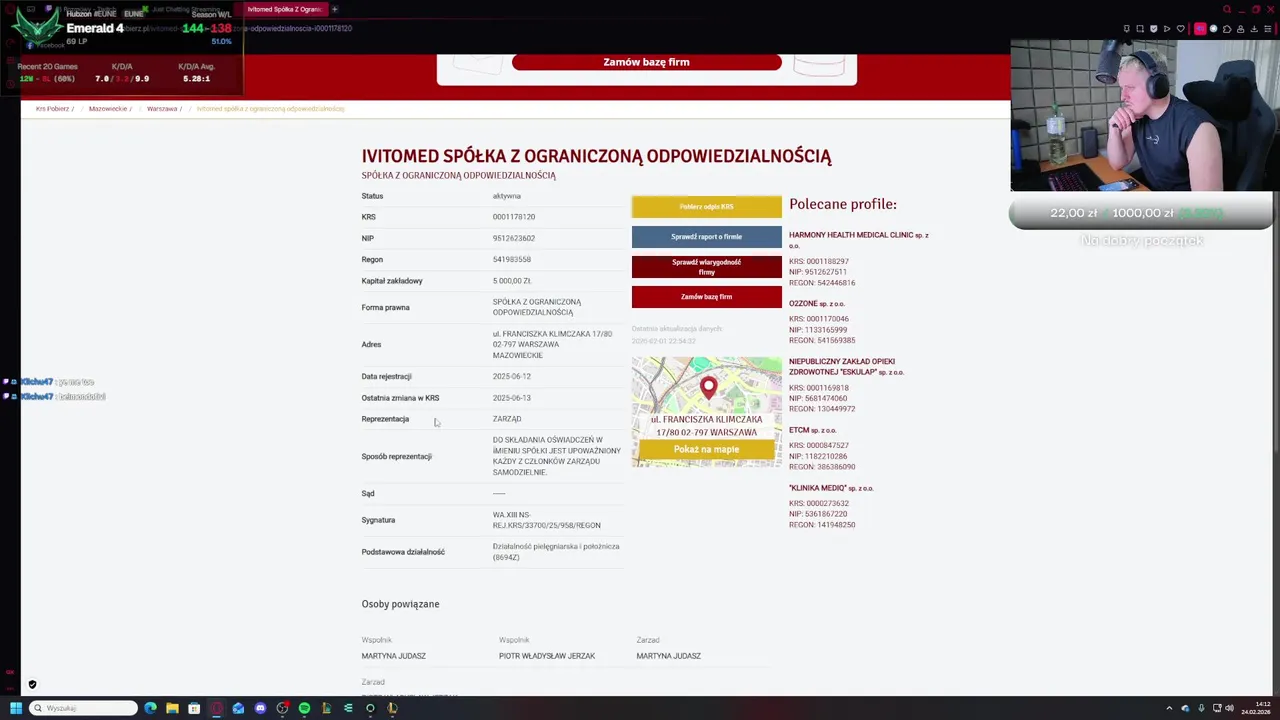The width and height of the screenshot is (1280, 720).
Task: Open File Explorer from the taskbar
Action: (172, 708)
